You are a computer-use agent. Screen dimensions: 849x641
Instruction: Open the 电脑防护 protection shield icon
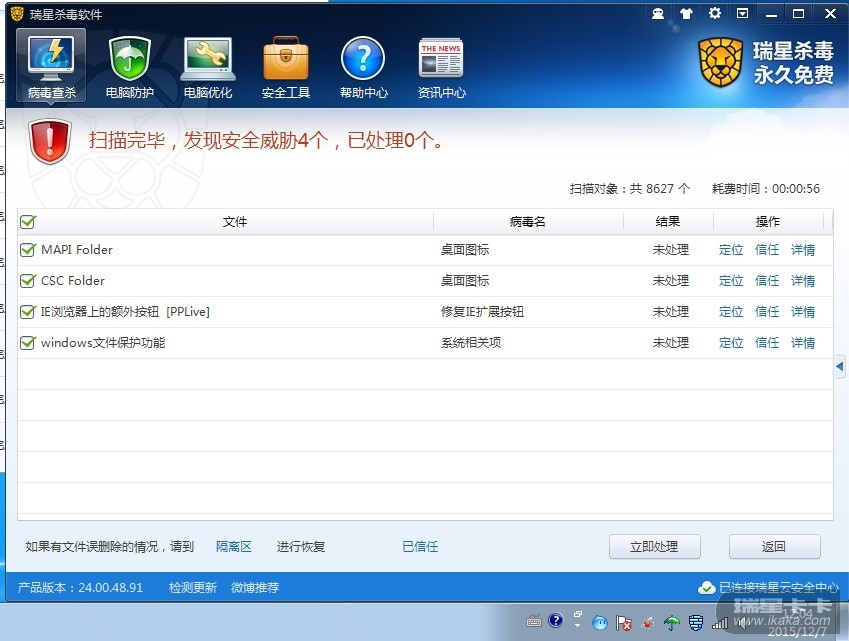coord(129,66)
